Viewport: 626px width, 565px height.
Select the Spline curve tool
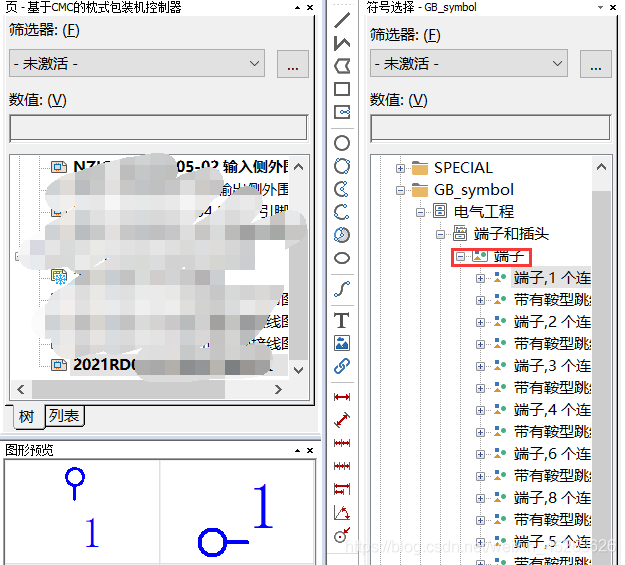click(x=342, y=289)
